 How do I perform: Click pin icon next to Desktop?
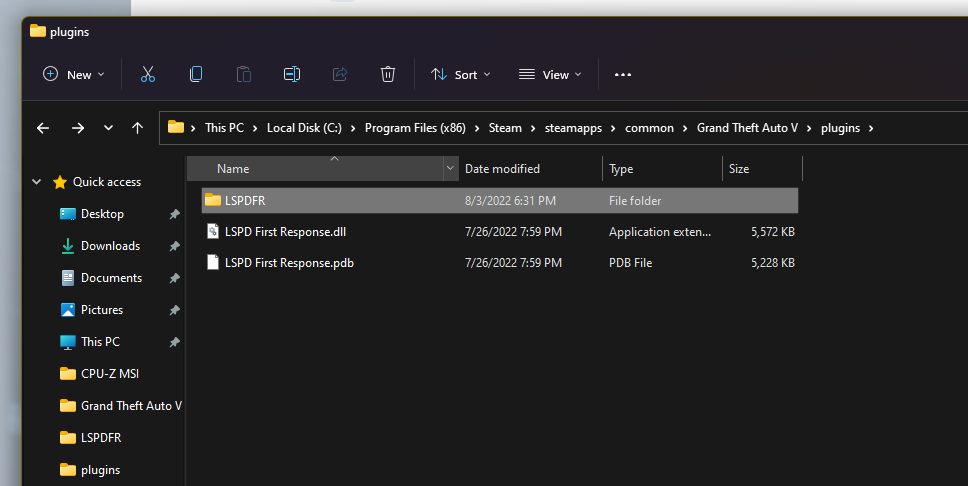click(175, 214)
